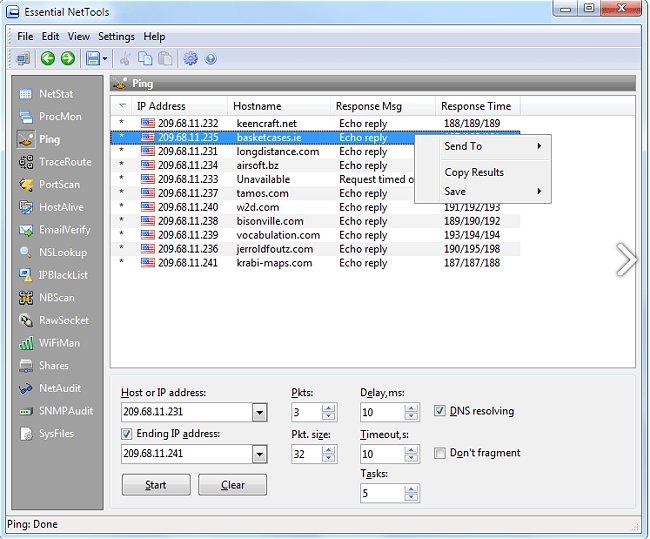650x539 pixels.
Task: Sort by IP Address column header
Action: 179,106
